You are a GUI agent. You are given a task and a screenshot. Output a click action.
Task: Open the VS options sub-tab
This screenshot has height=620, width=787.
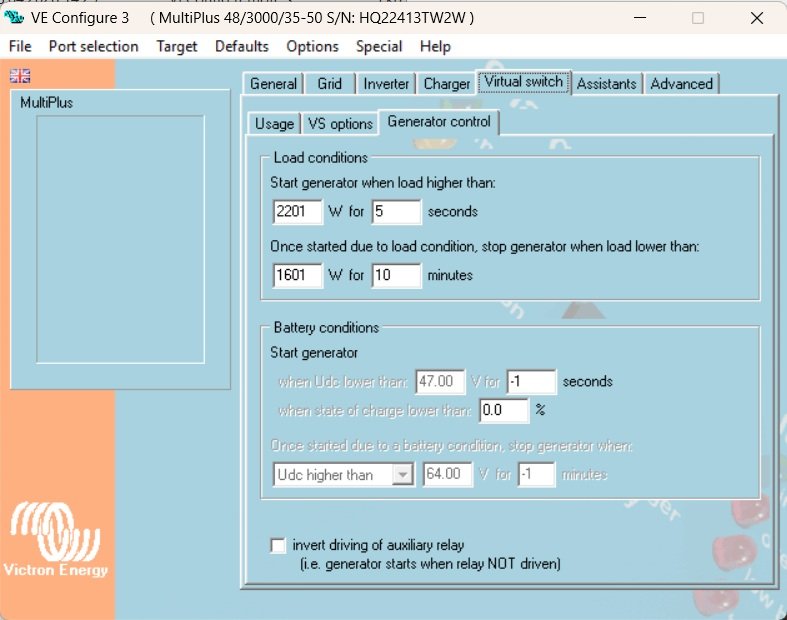click(340, 123)
